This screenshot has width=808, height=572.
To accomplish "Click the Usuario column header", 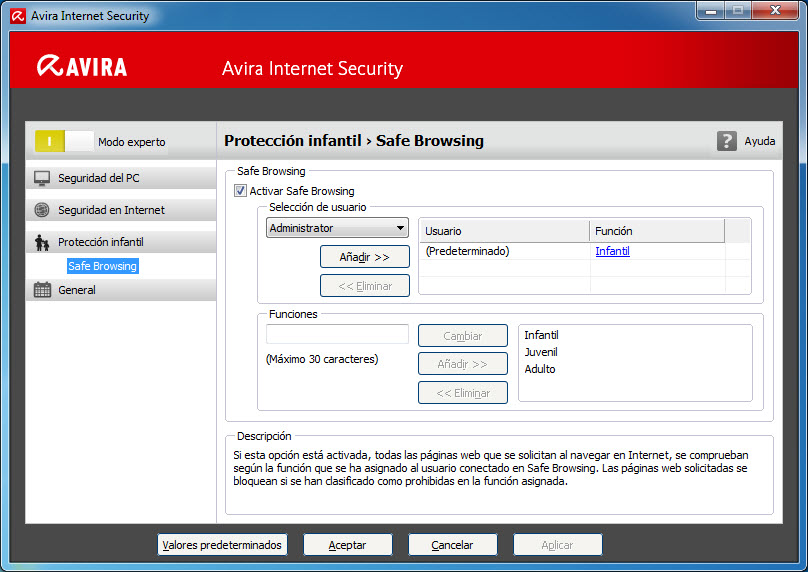I will pyautogui.click(x=504, y=231).
